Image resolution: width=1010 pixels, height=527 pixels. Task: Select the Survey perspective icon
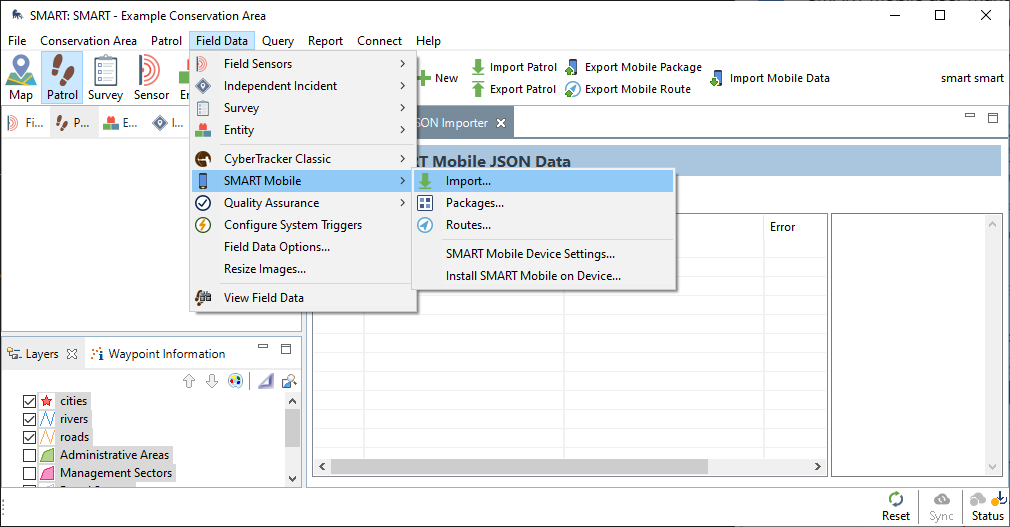[x=105, y=77]
